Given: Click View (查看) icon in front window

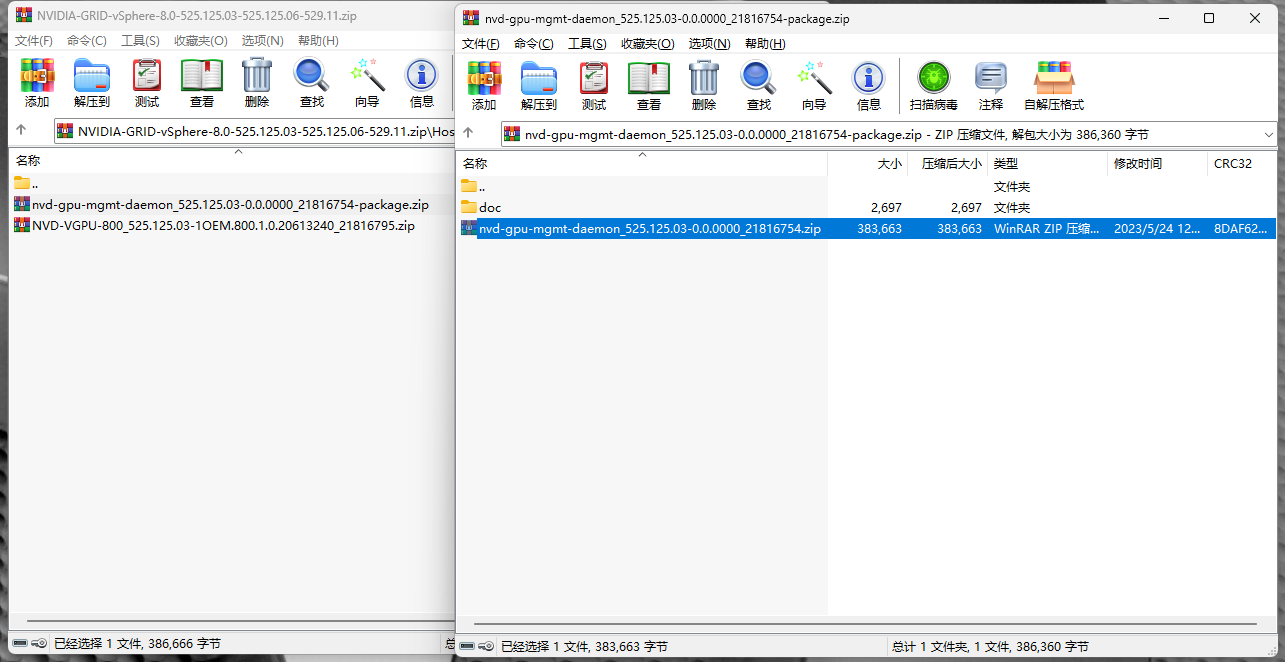Looking at the screenshot, I should pyautogui.click(x=649, y=85).
